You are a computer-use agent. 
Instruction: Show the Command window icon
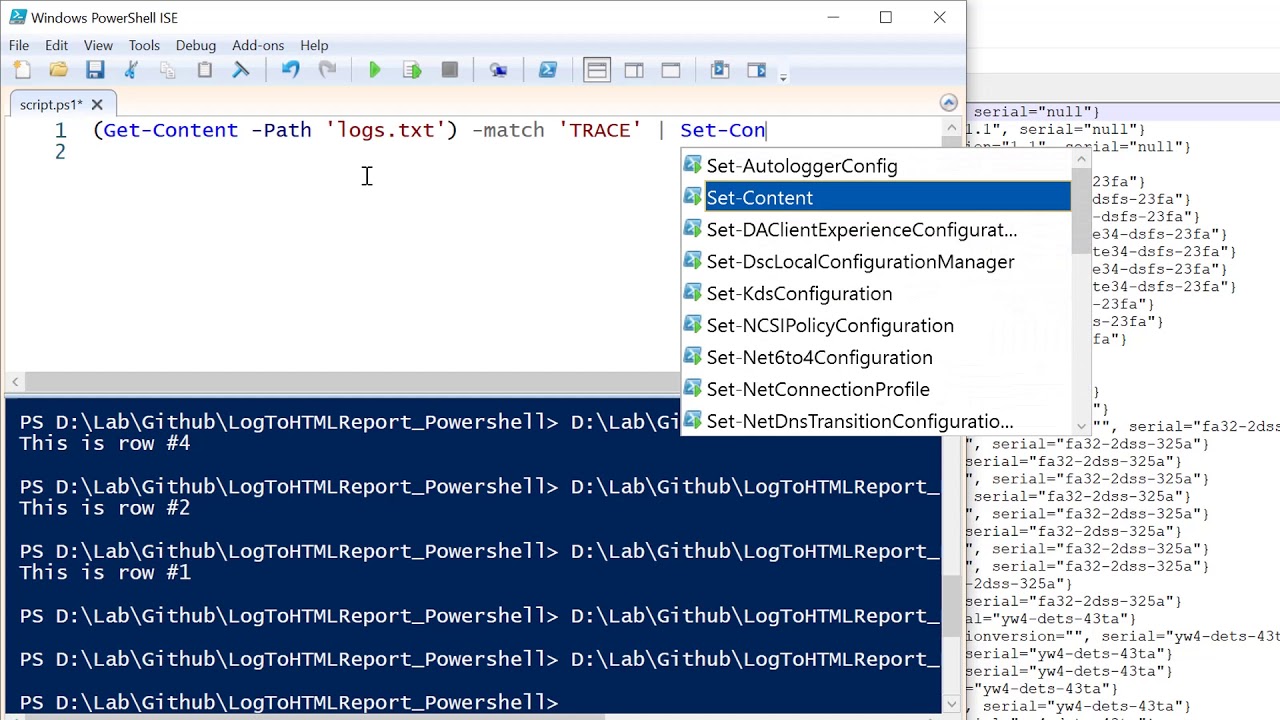720,70
